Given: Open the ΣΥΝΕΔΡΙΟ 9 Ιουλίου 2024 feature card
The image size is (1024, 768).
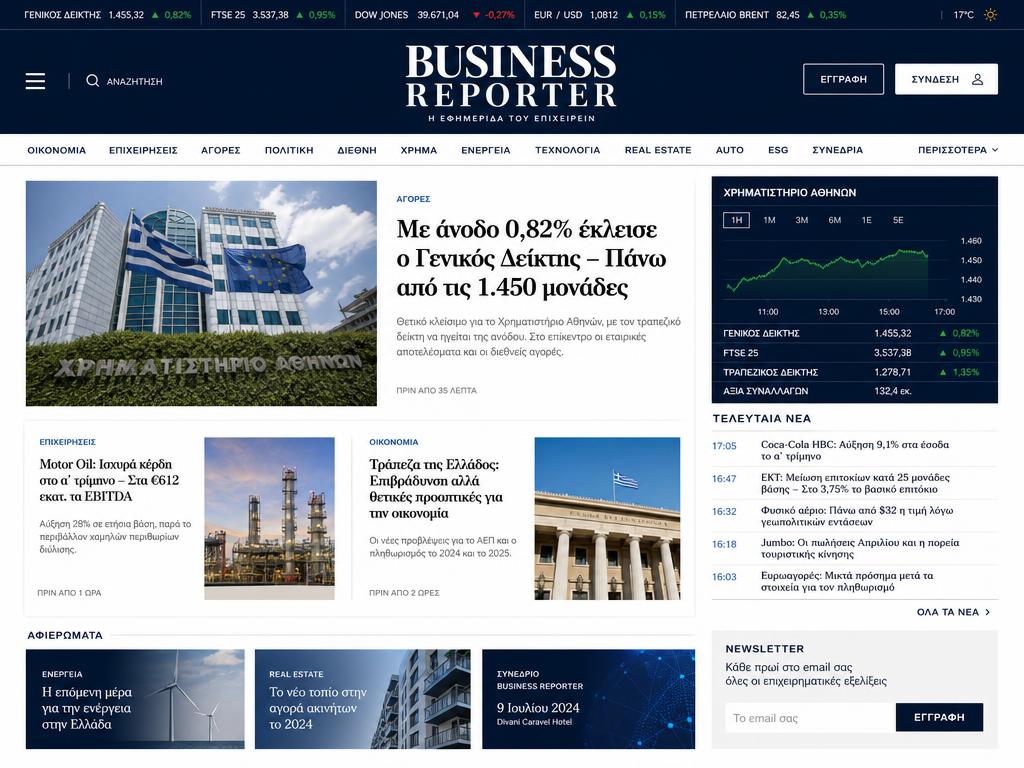Looking at the screenshot, I should [588, 699].
